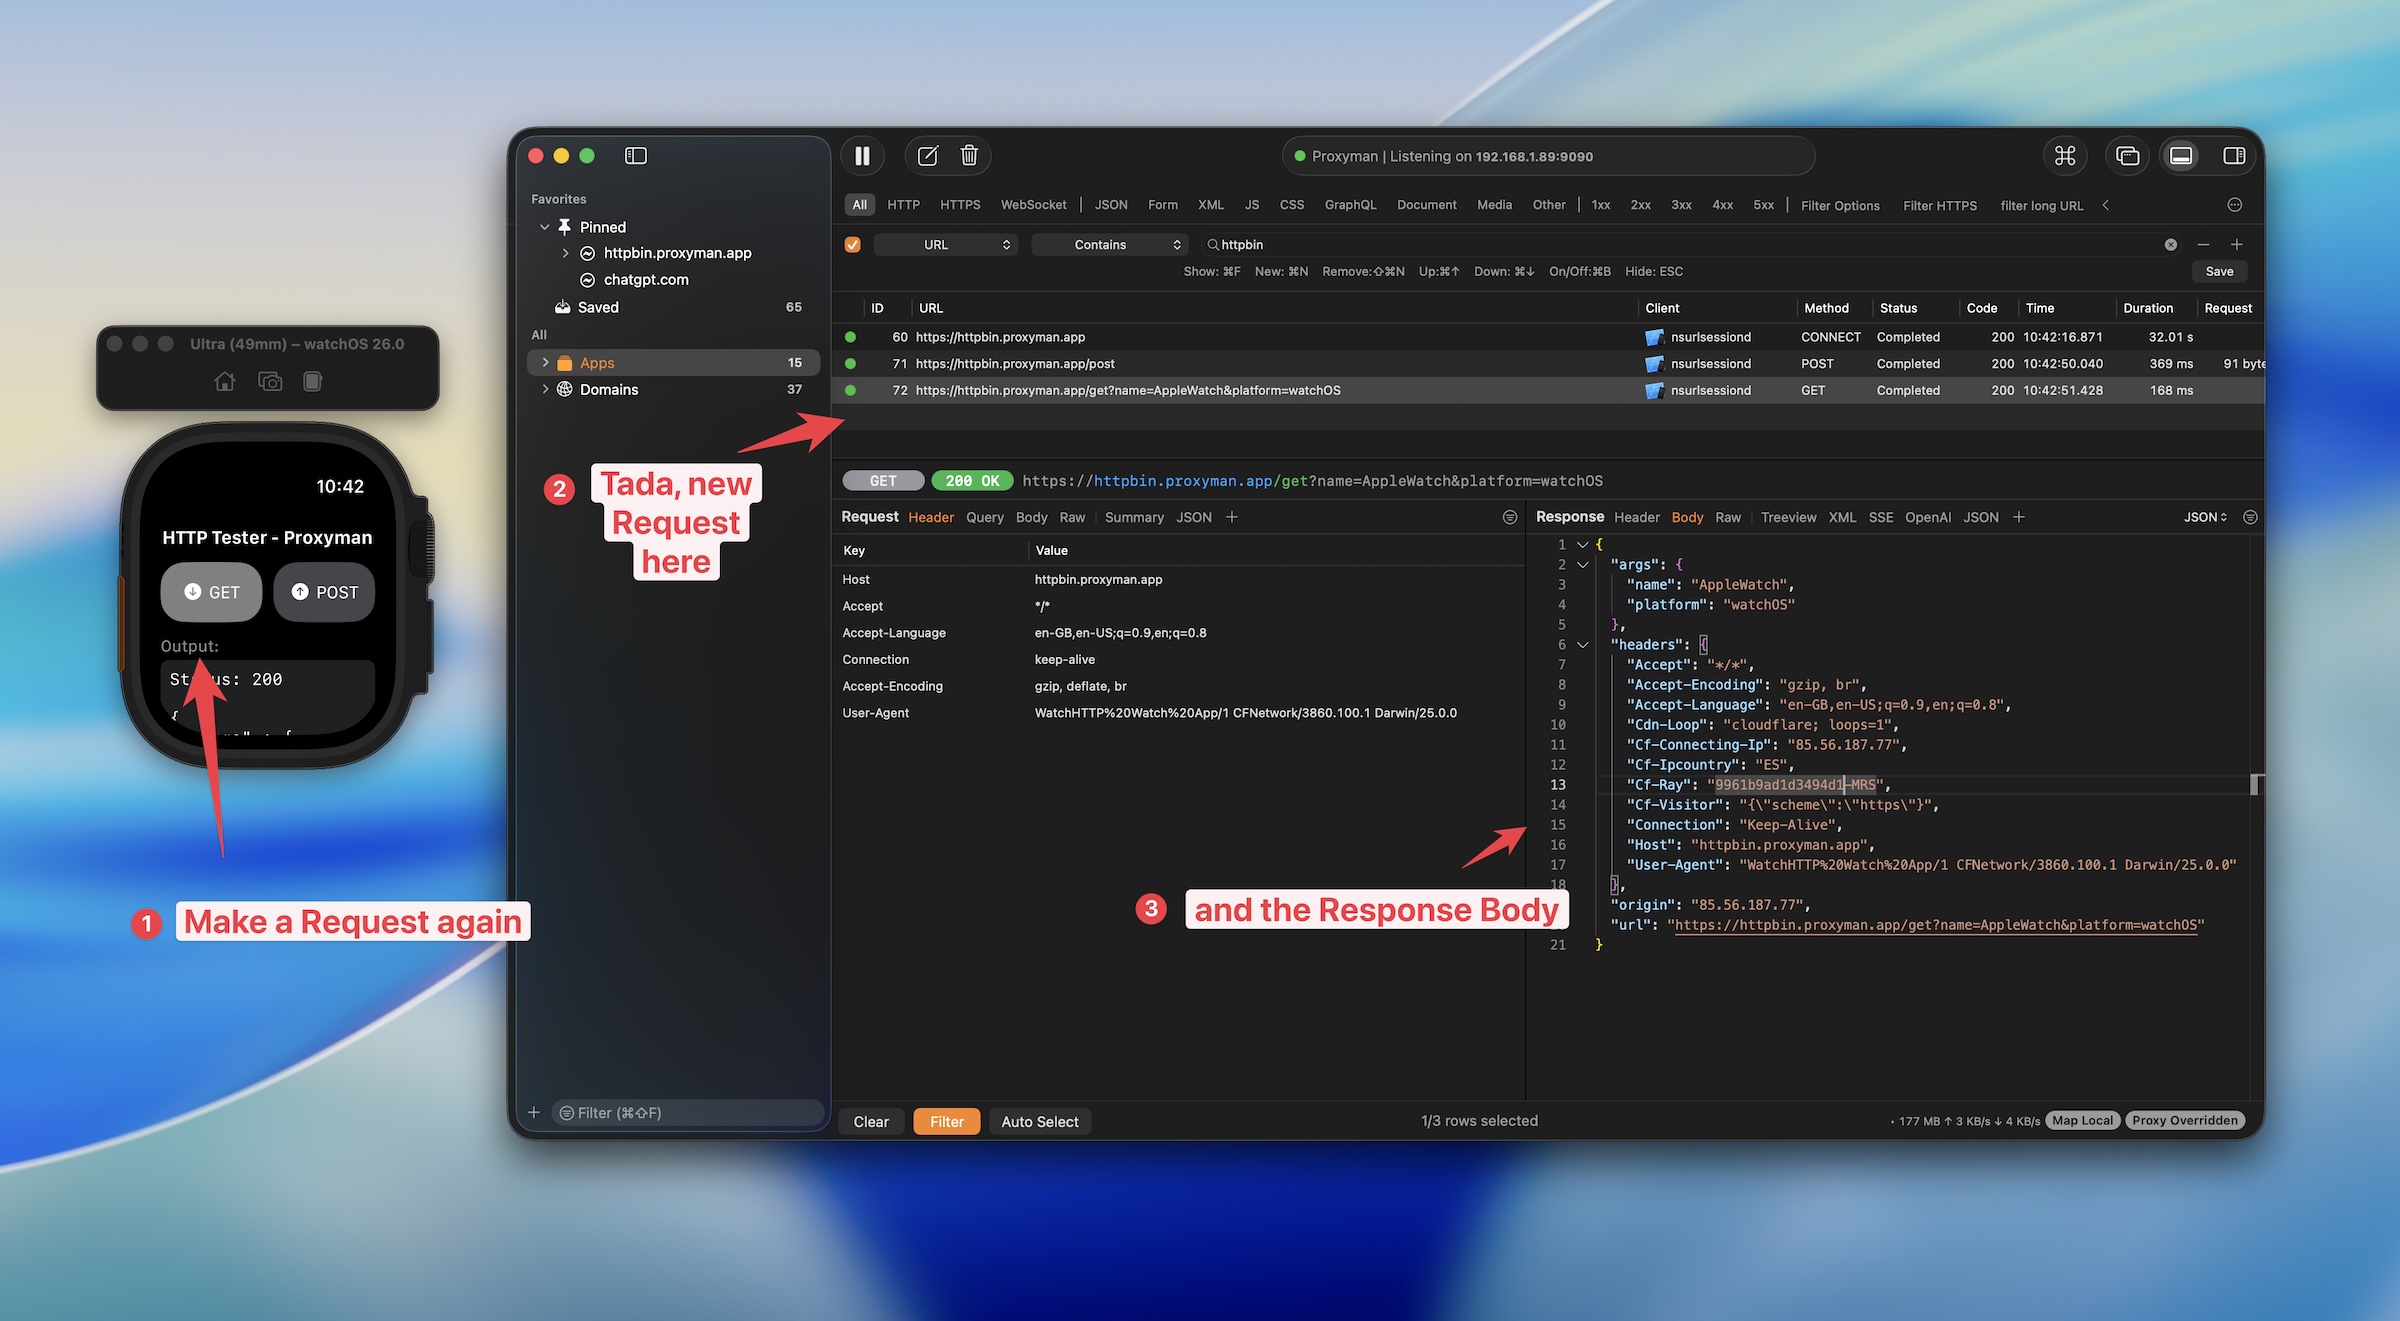
Task: Open the compose new request tool
Action: pyautogui.click(x=926, y=156)
